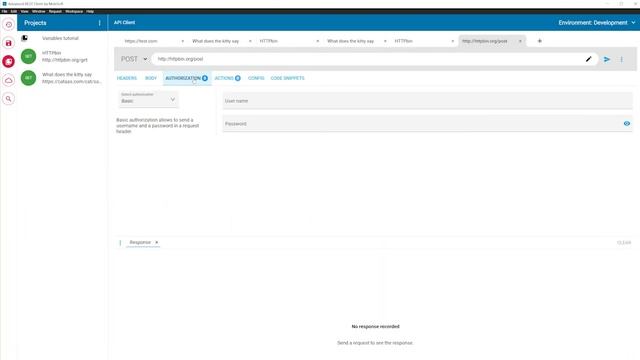Click the User name field

pyautogui.click(x=427, y=101)
